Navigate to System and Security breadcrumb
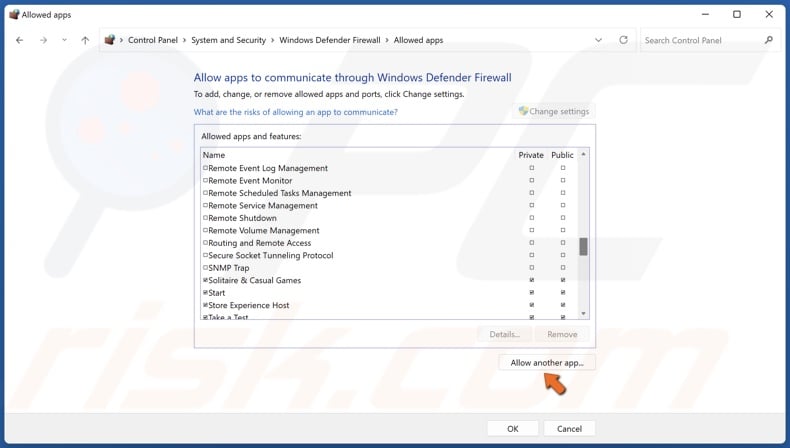 point(228,40)
